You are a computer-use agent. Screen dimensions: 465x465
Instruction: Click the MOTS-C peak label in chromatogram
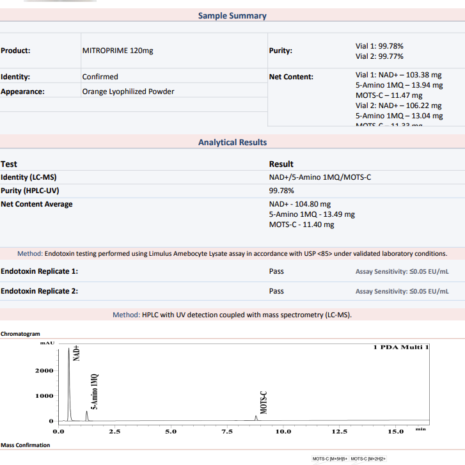coord(263,403)
